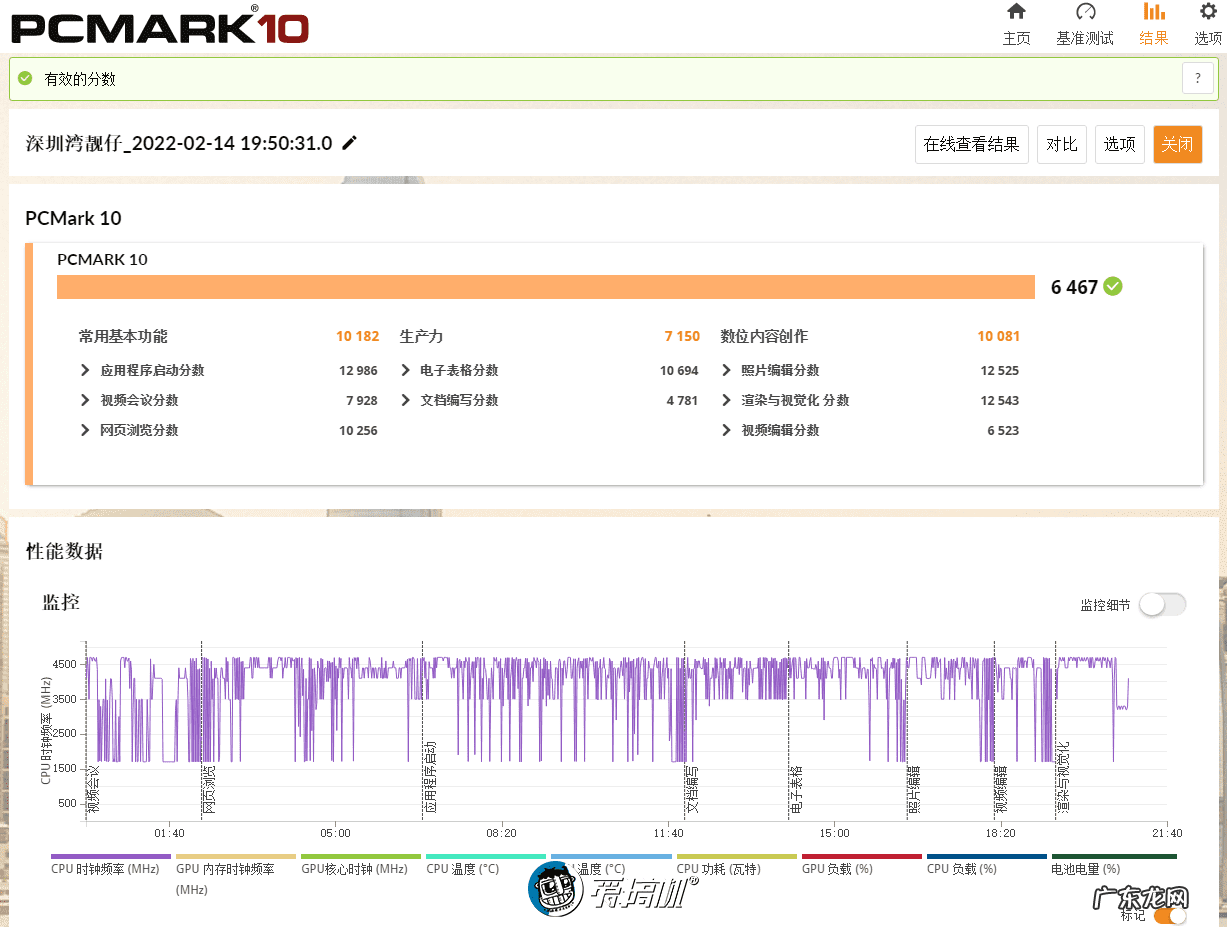Click the result name 深圳湾靓仔_2022-02-14 19:50:31.0
Screen dimensions: 1227x927
click(179, 143)
